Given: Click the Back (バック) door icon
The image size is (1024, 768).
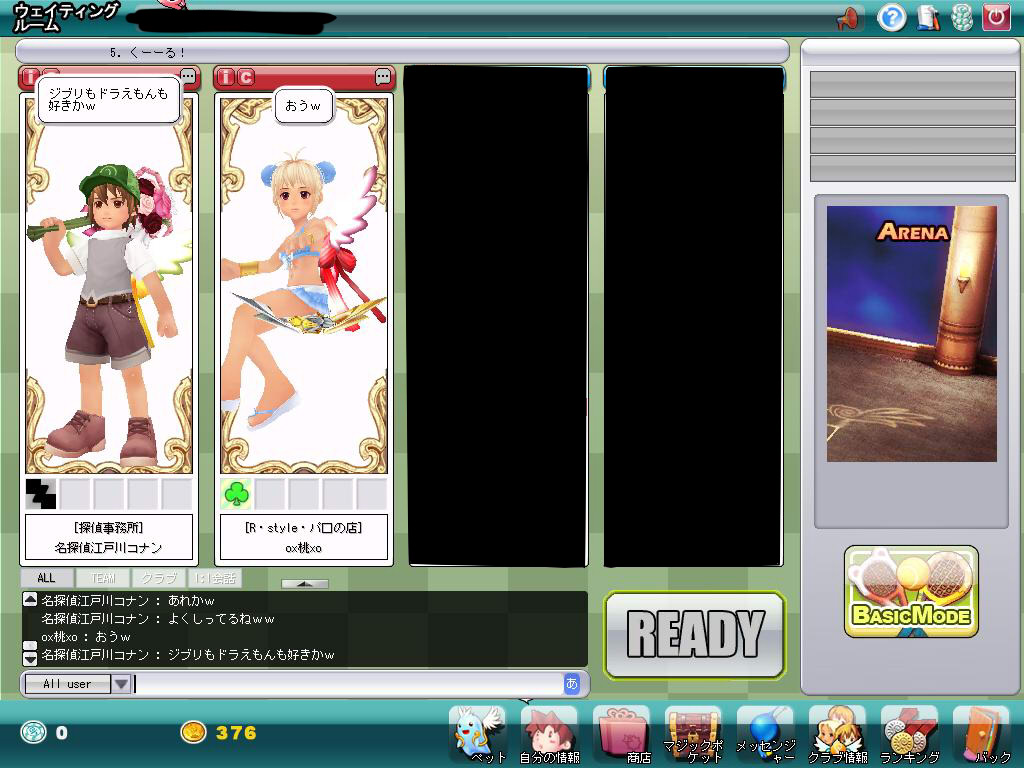Looking at the screenshot, I should 981,733.
